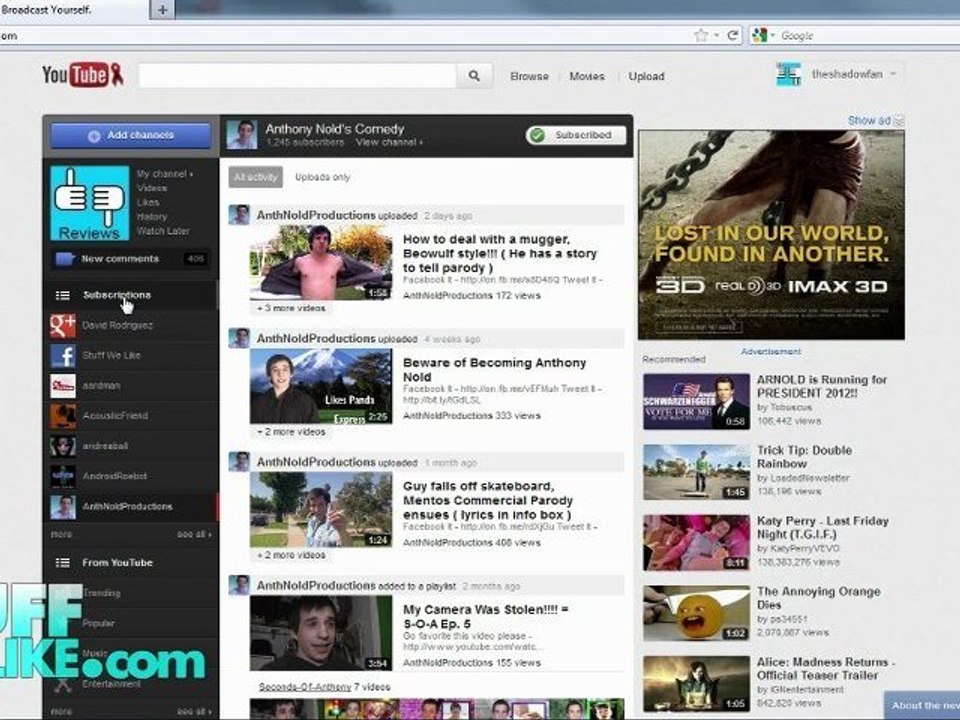Select the Uploads only filter

pos(323,177)
